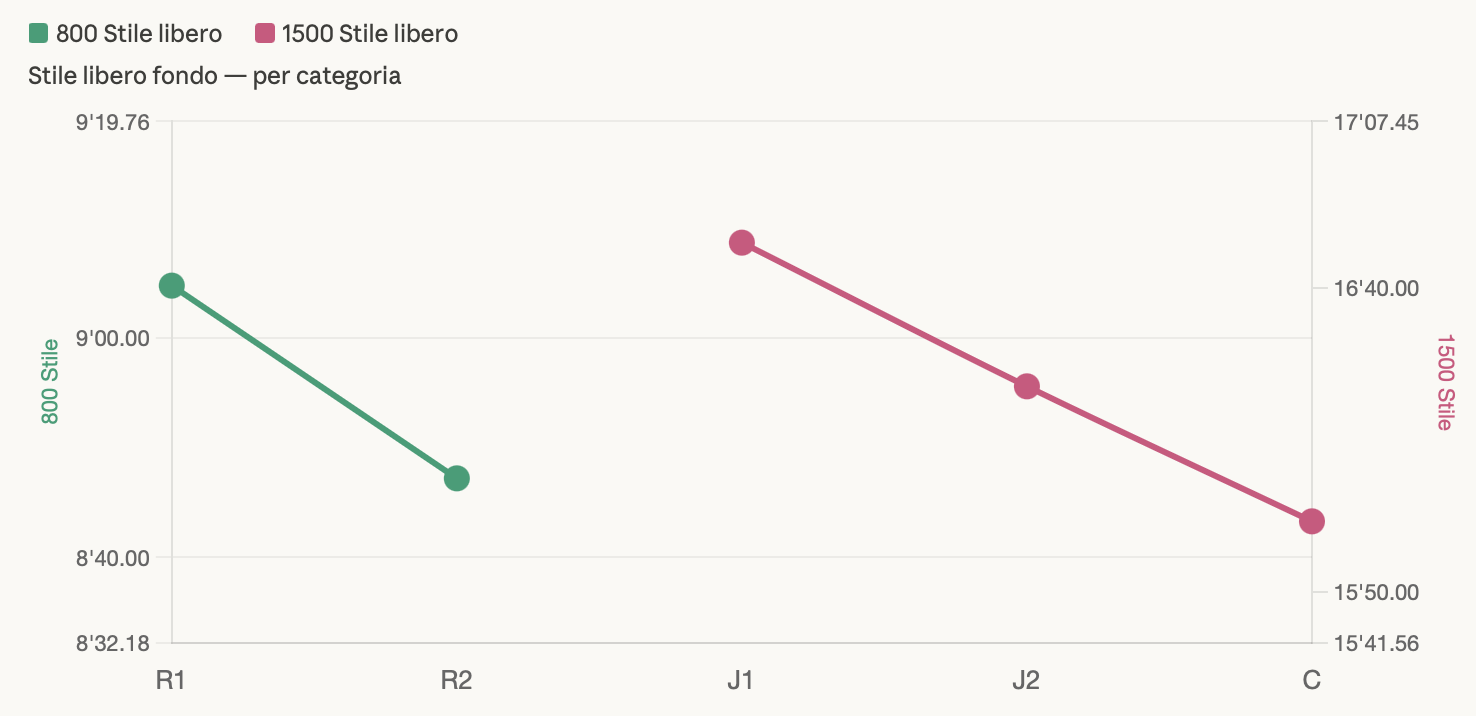1476x716 pixels.
Task: Click the left axis title 800 Stile
Action: tap(50, 381)
